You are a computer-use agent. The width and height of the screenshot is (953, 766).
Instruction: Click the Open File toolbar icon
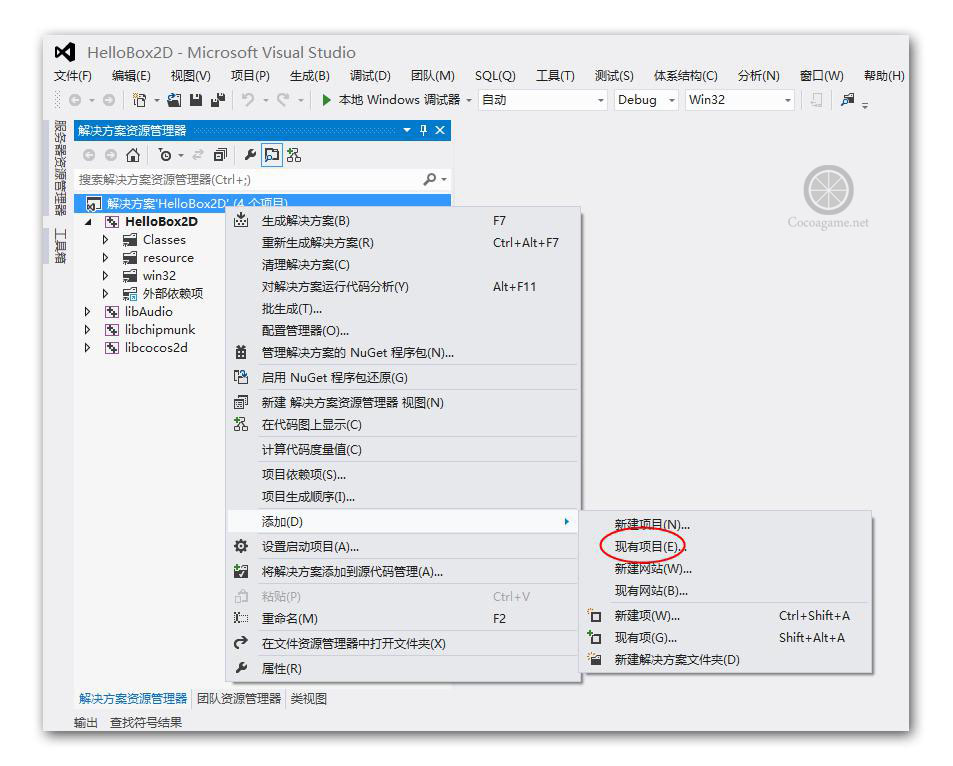pos(174,100)
